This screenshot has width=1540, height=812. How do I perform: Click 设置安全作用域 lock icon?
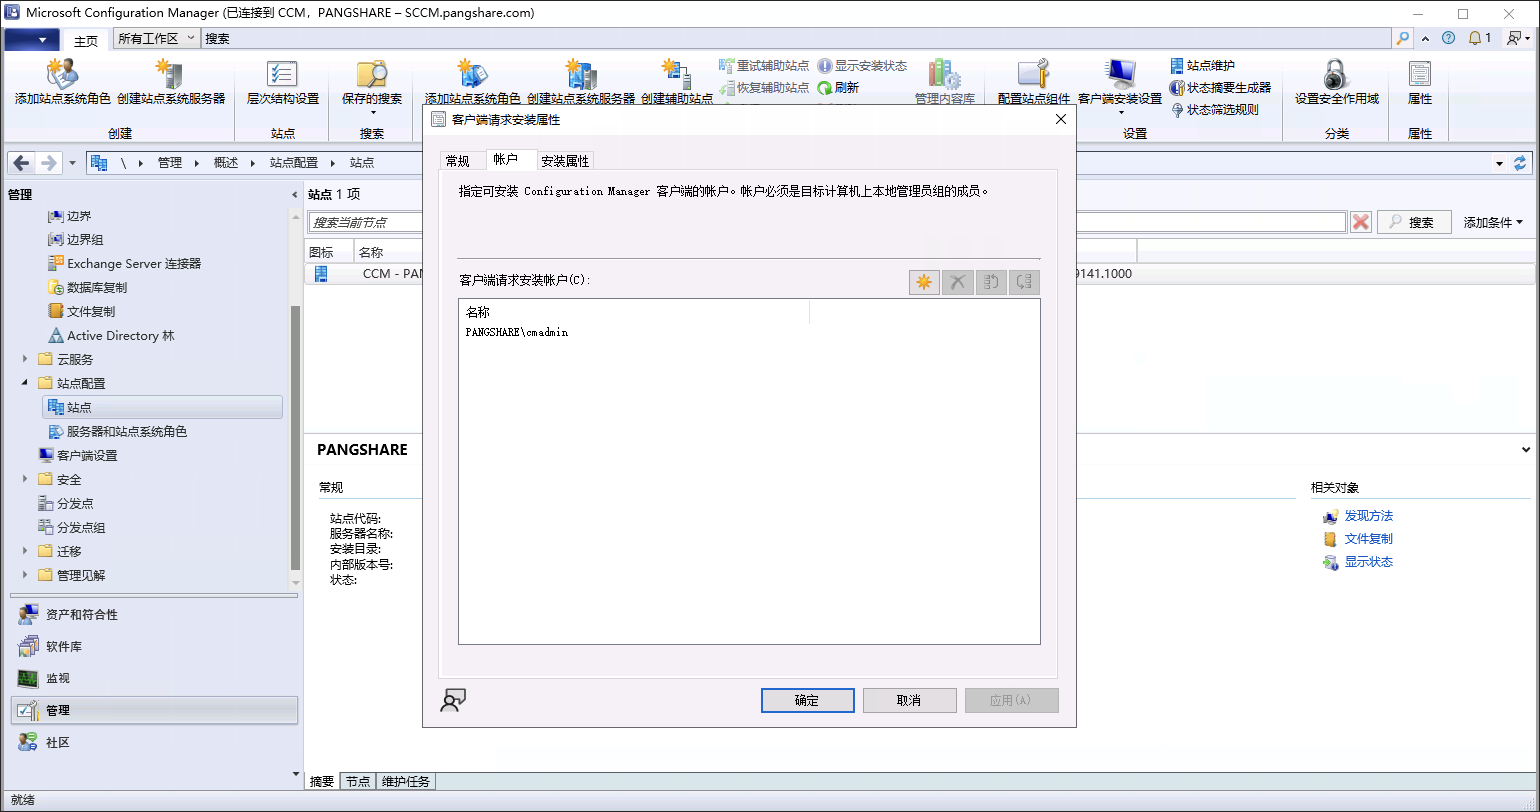coord(1336,74)
